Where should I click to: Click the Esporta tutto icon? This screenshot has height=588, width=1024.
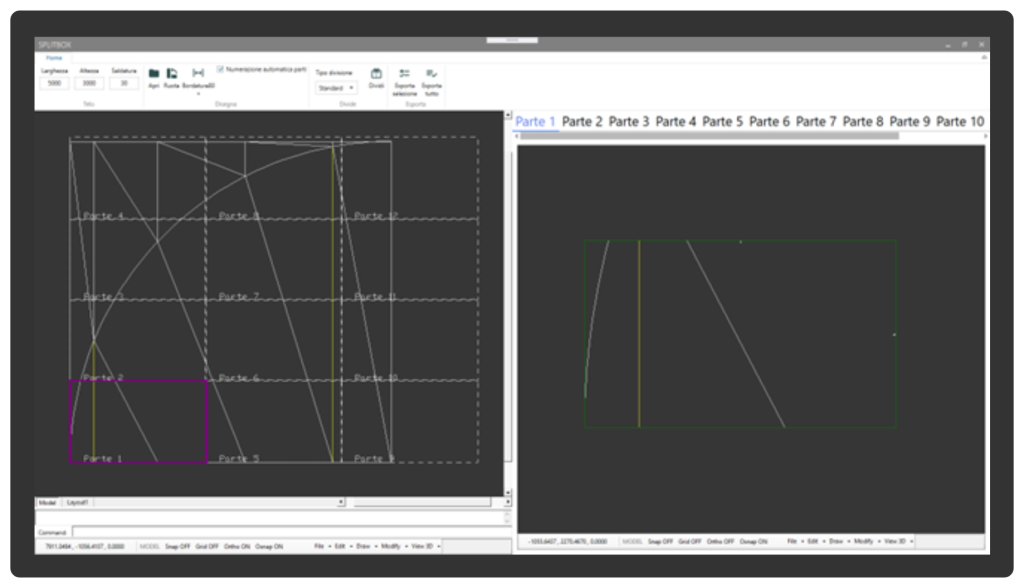[x=431, y=74]
